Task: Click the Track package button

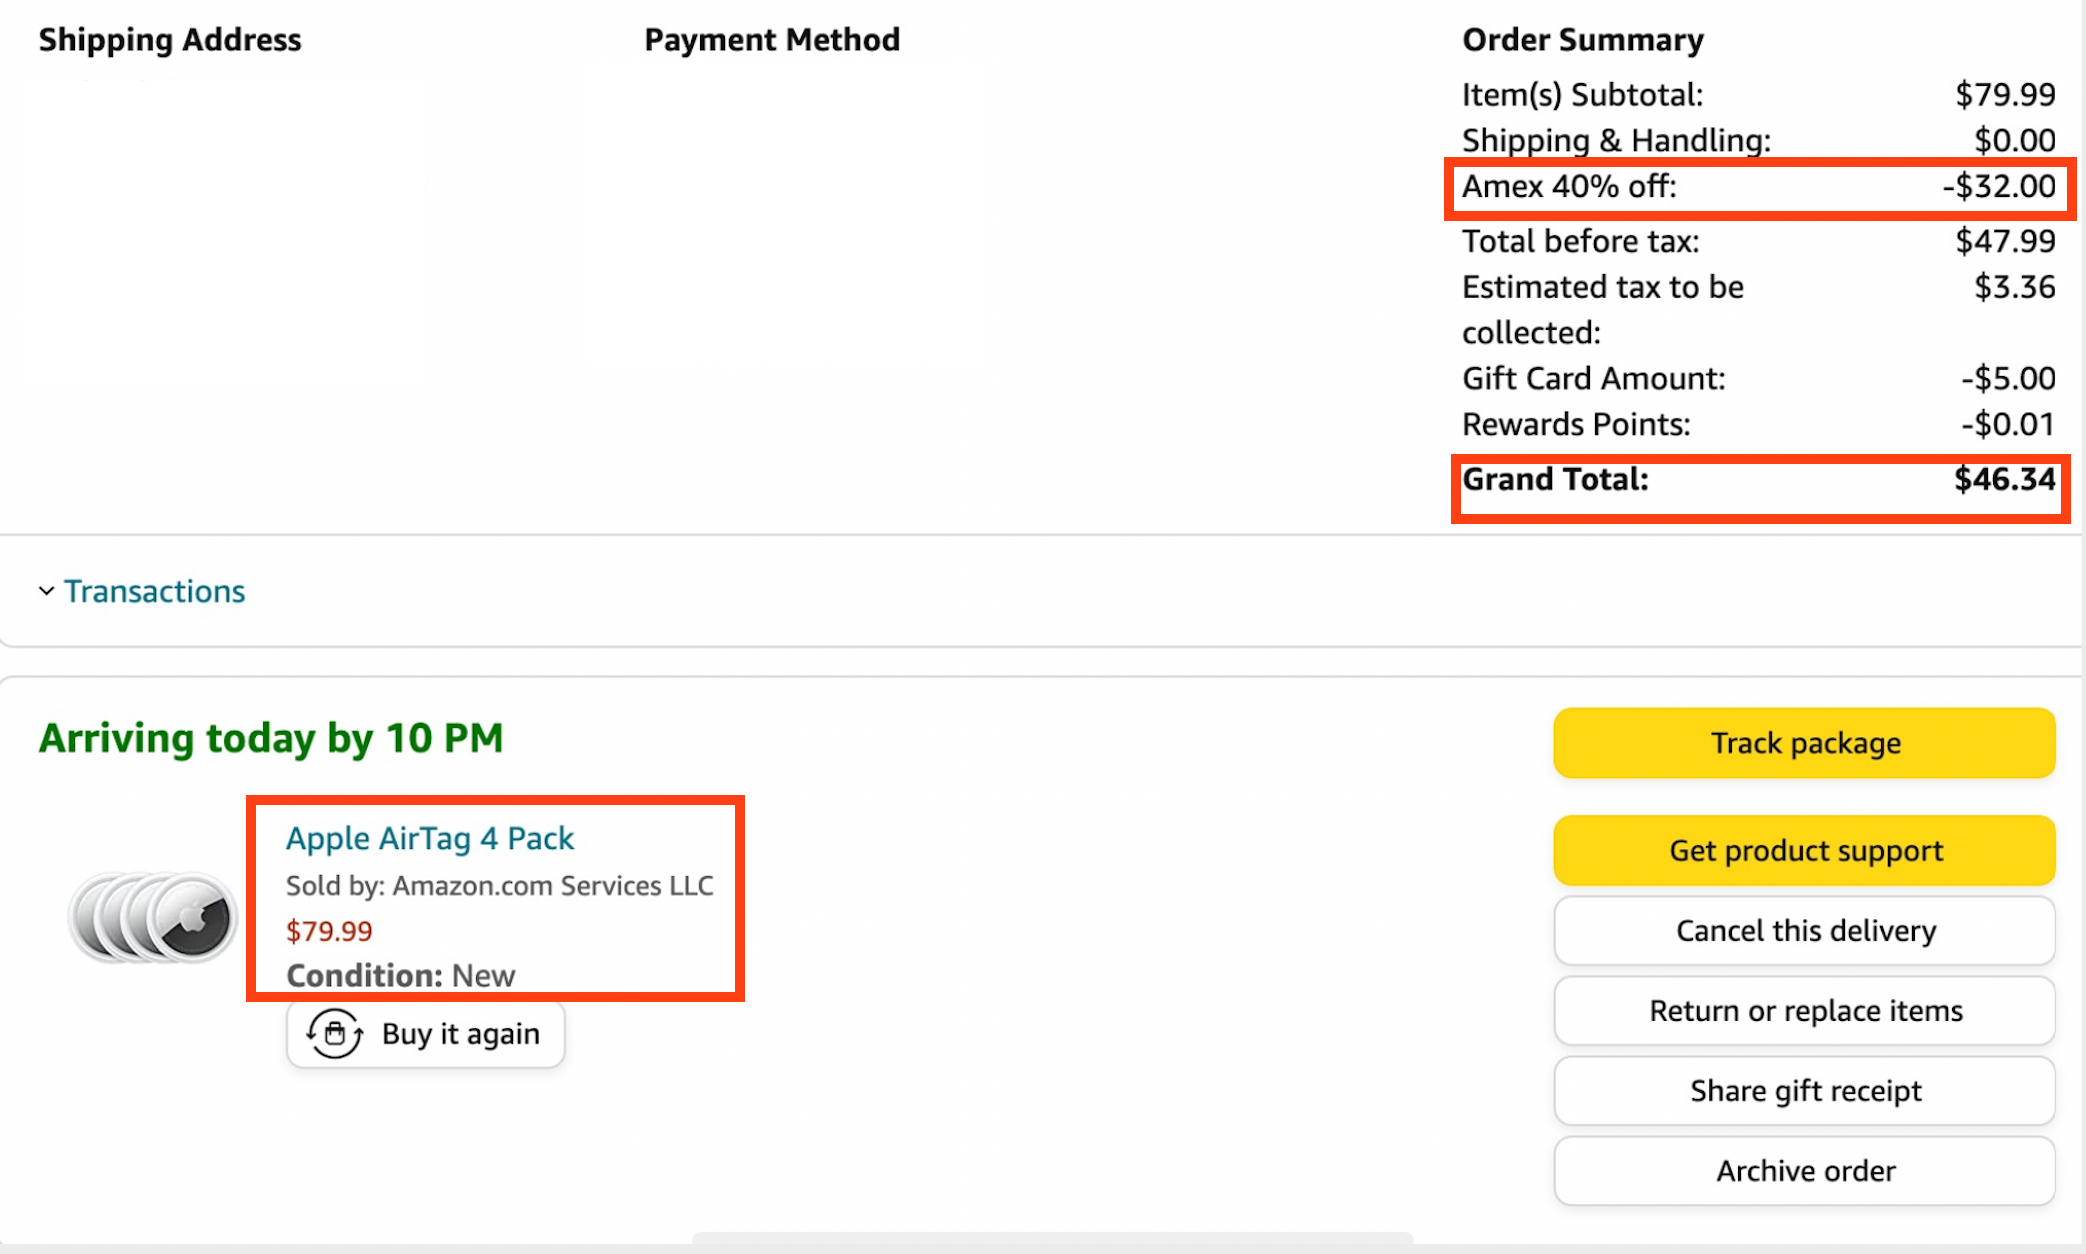Action: (1804, 743)
